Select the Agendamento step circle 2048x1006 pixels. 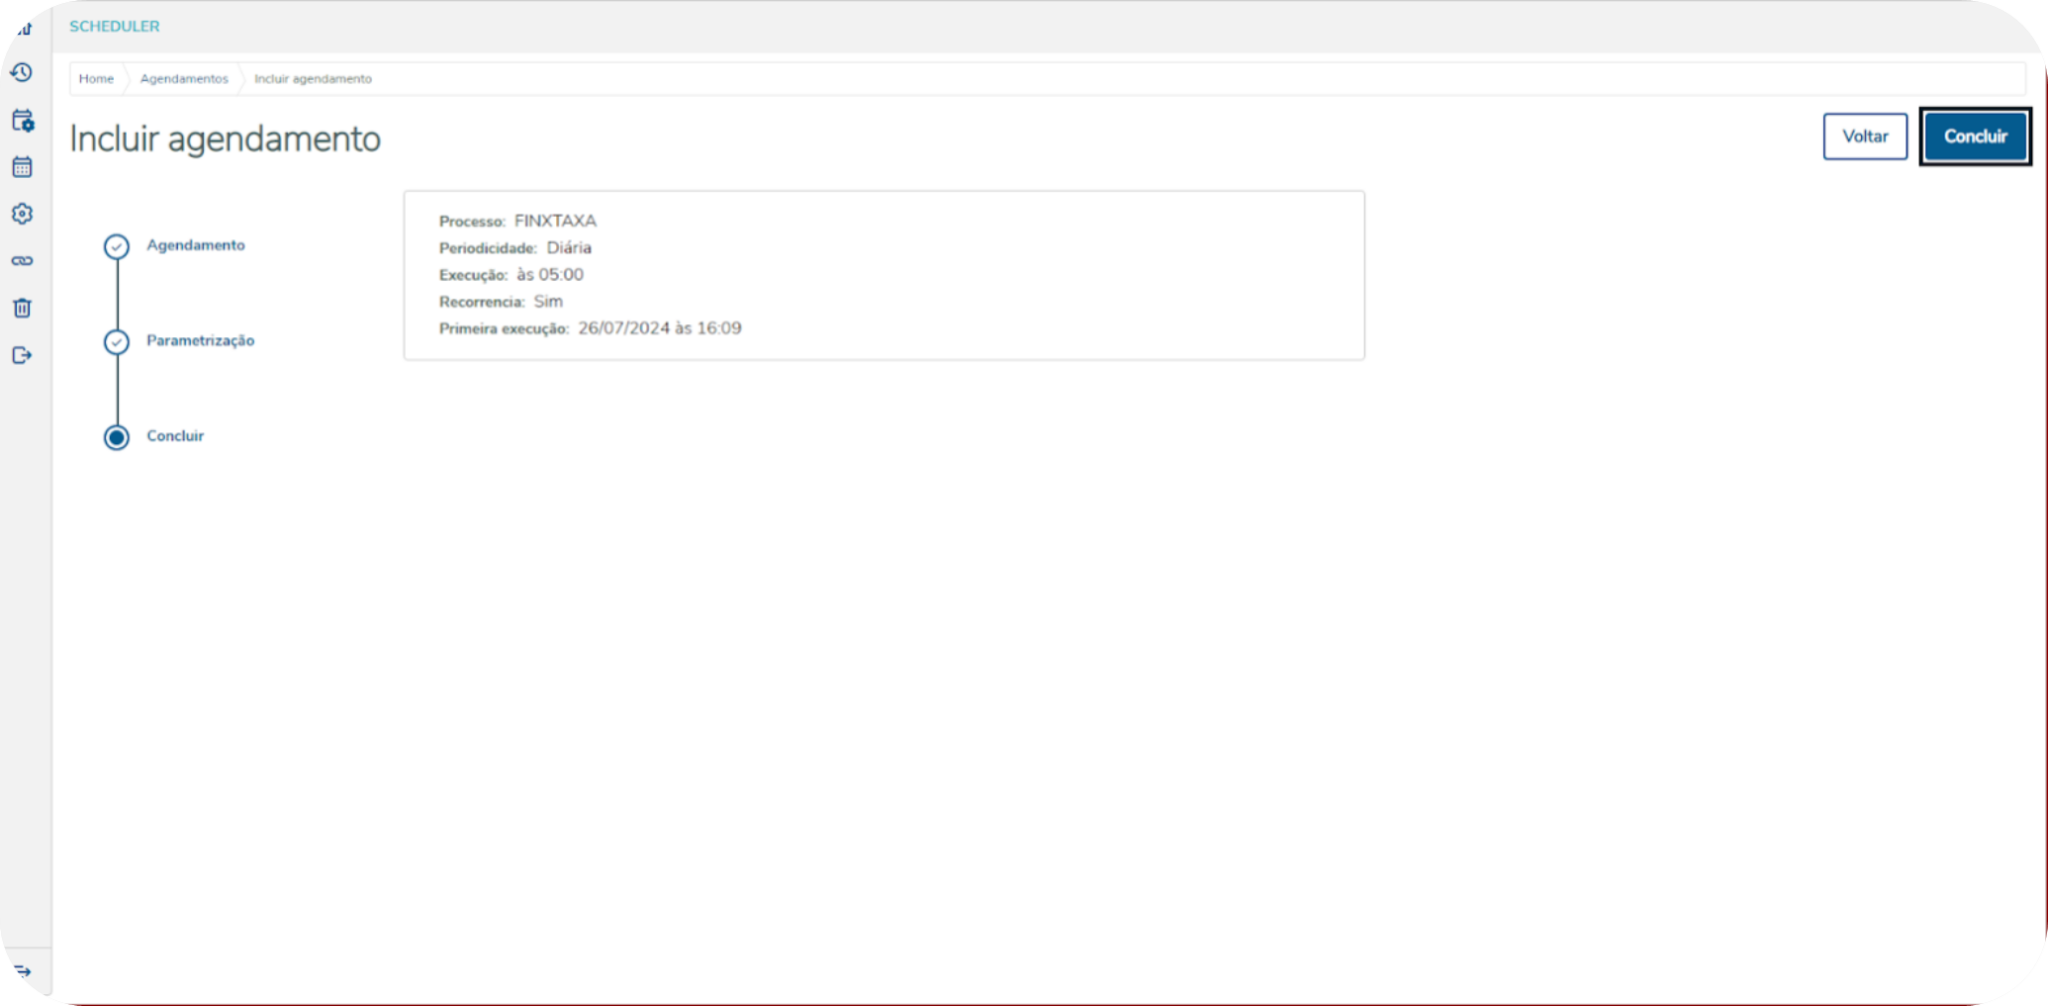[117, 246]
